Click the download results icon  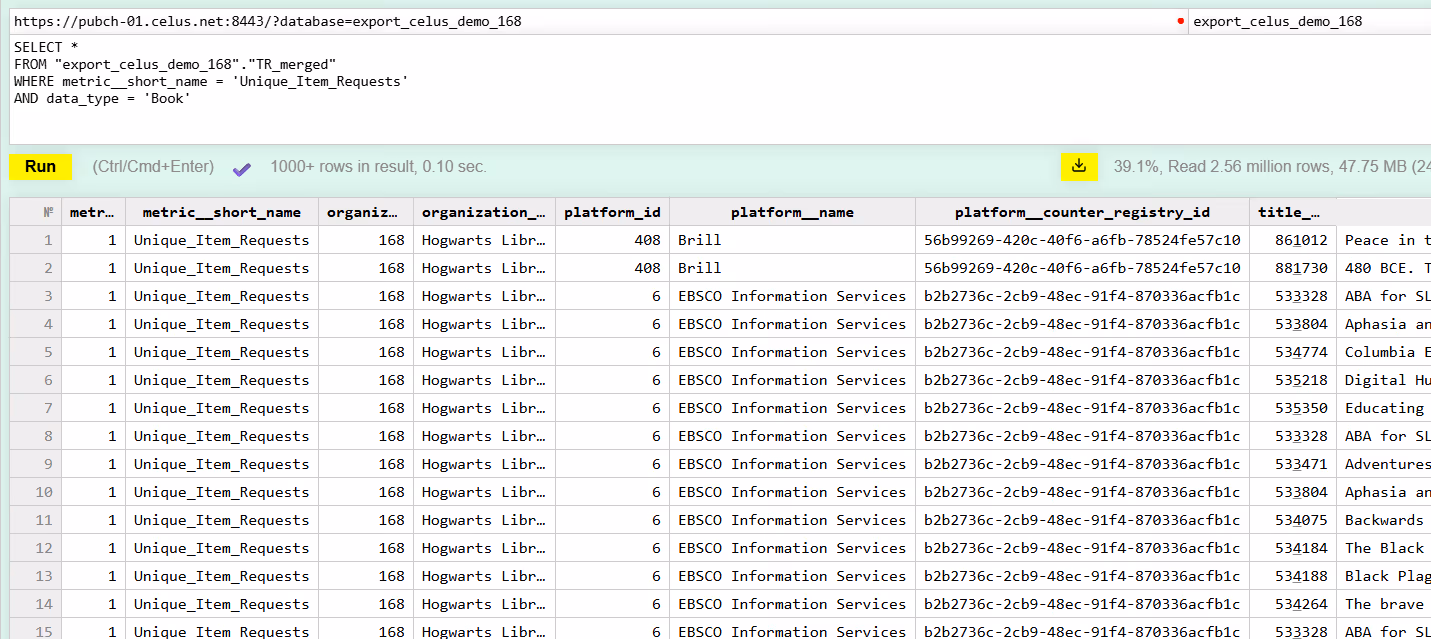(1078, 167)
